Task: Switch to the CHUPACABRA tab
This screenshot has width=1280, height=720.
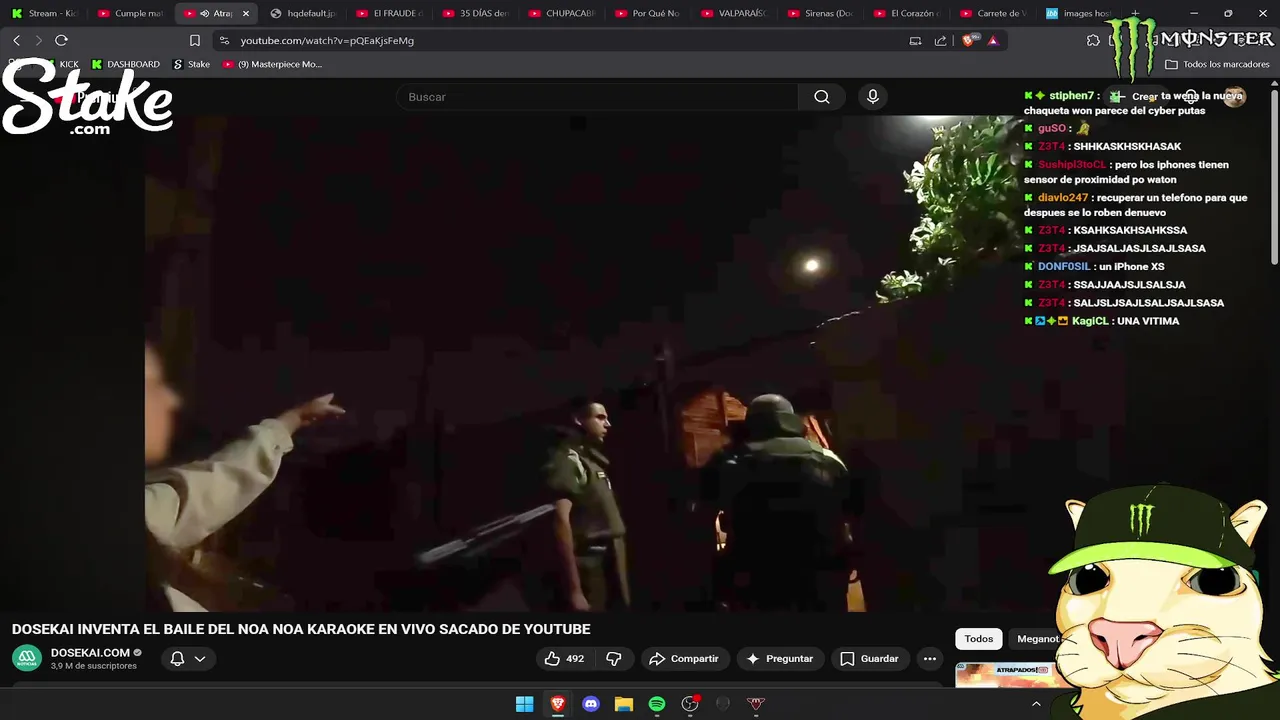Action: click(x=562, y=14)
